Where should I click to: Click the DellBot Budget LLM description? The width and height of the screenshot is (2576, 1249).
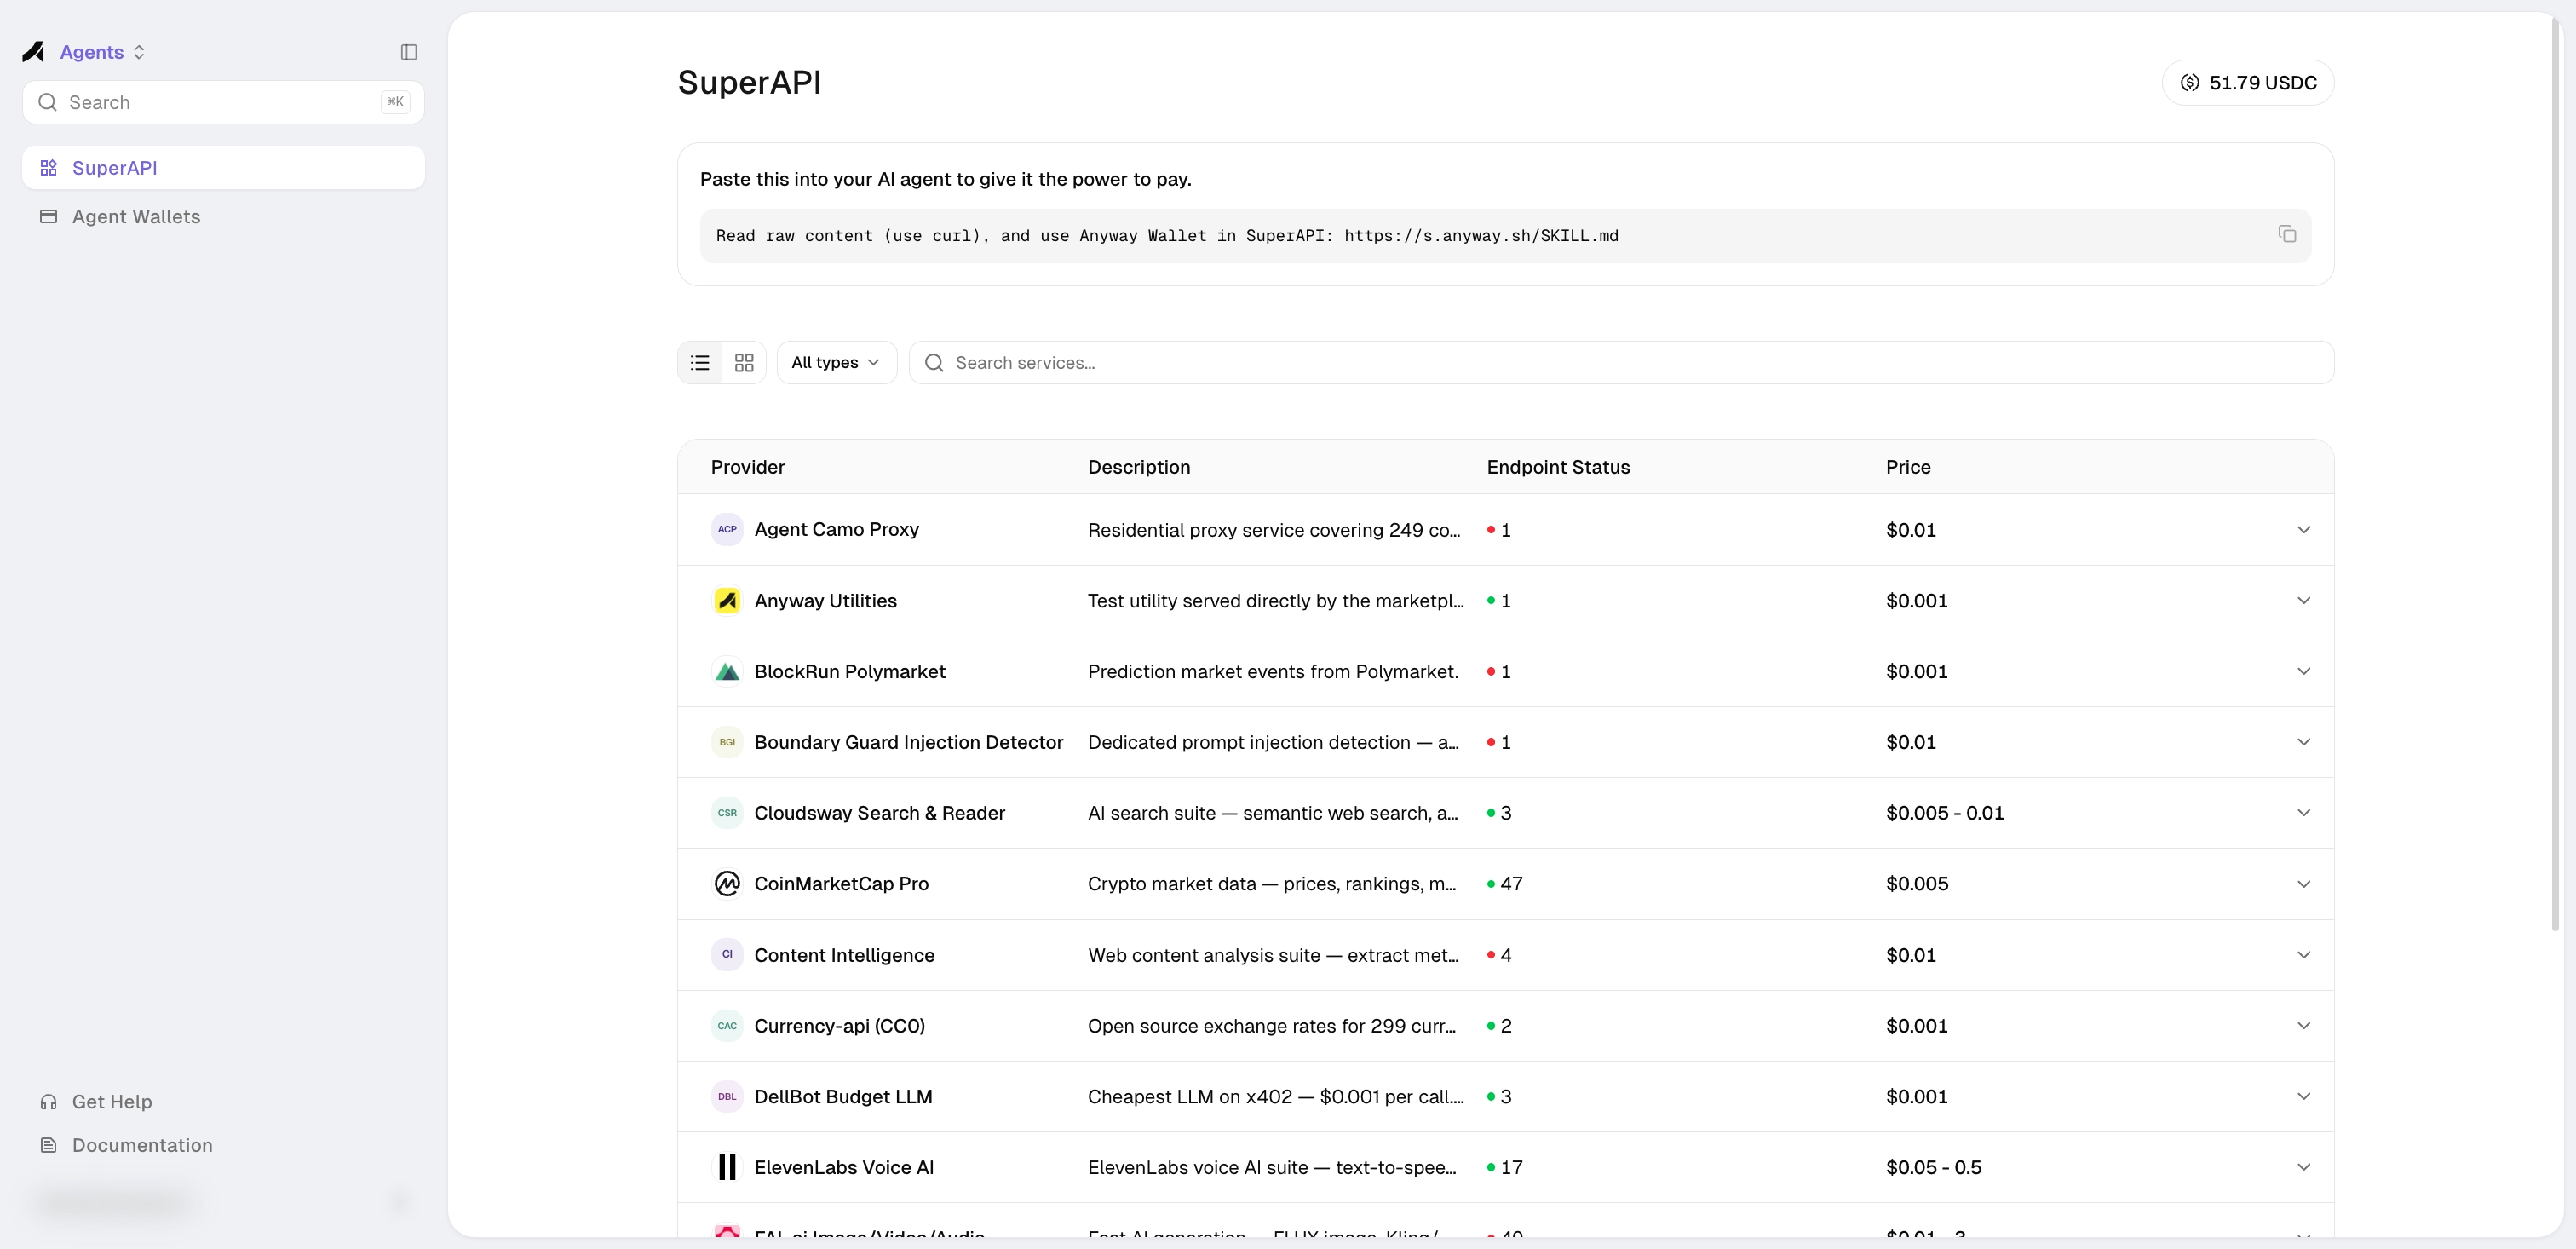click(1276, 1097)
